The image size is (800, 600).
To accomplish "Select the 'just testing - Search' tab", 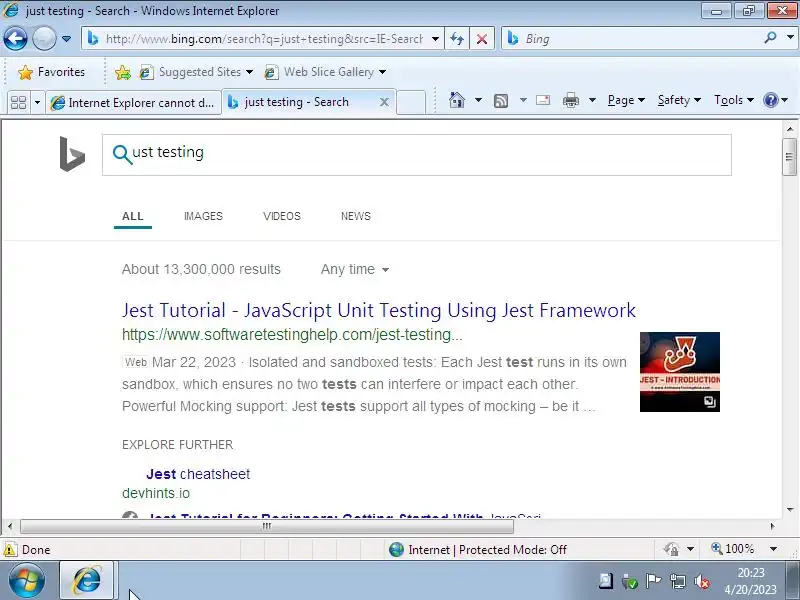I will [x=309, y=102].
